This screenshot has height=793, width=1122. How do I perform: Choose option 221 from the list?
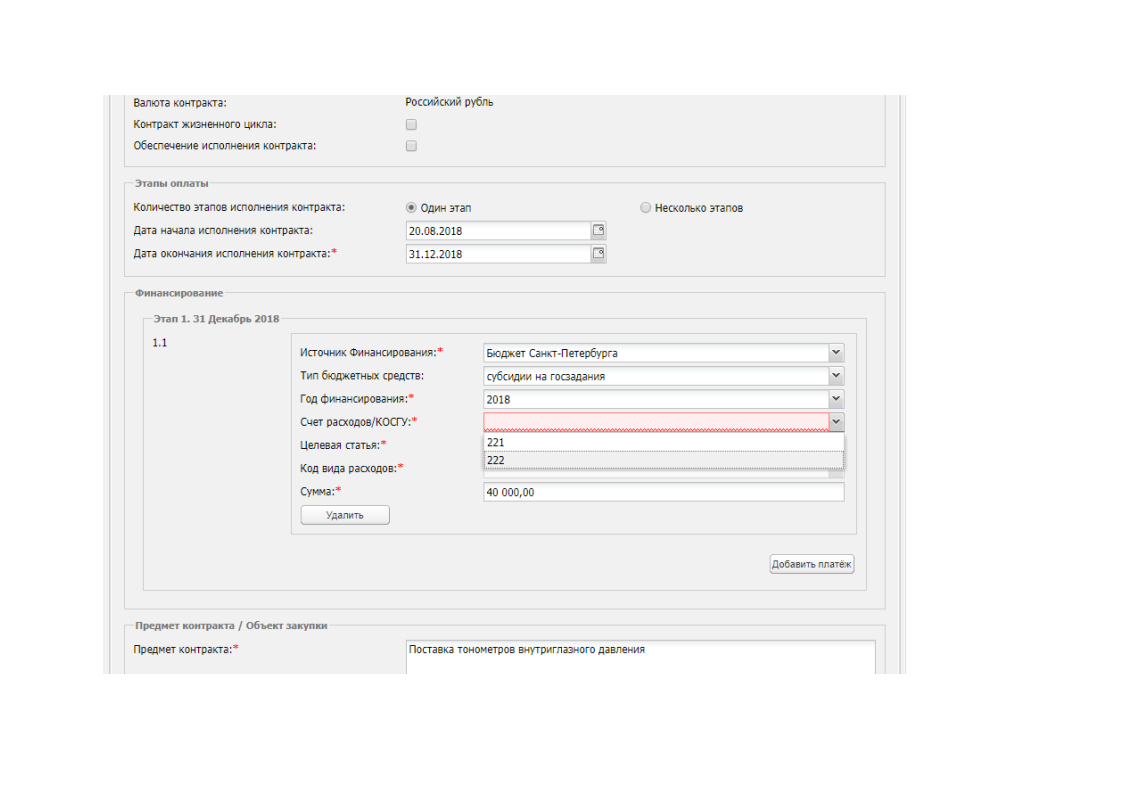click(x=664, y=442)
